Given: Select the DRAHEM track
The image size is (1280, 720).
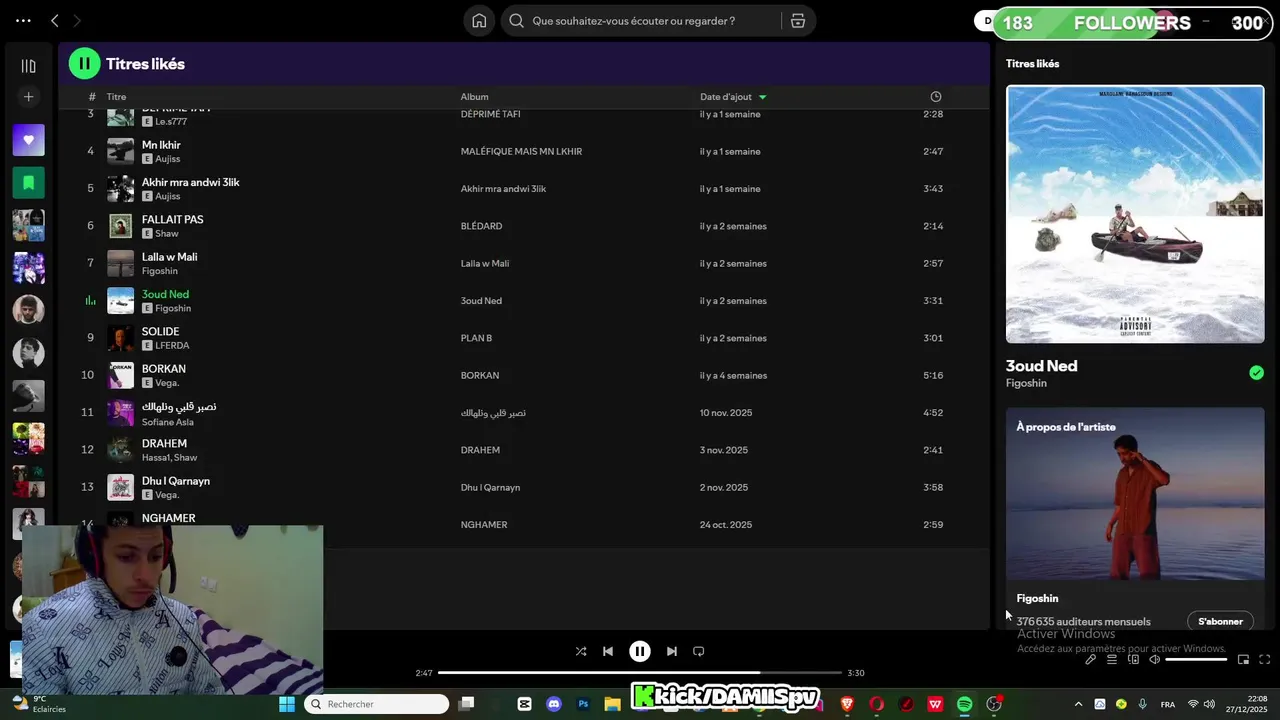Looking at the screenshot, I should tap(164, 443).
